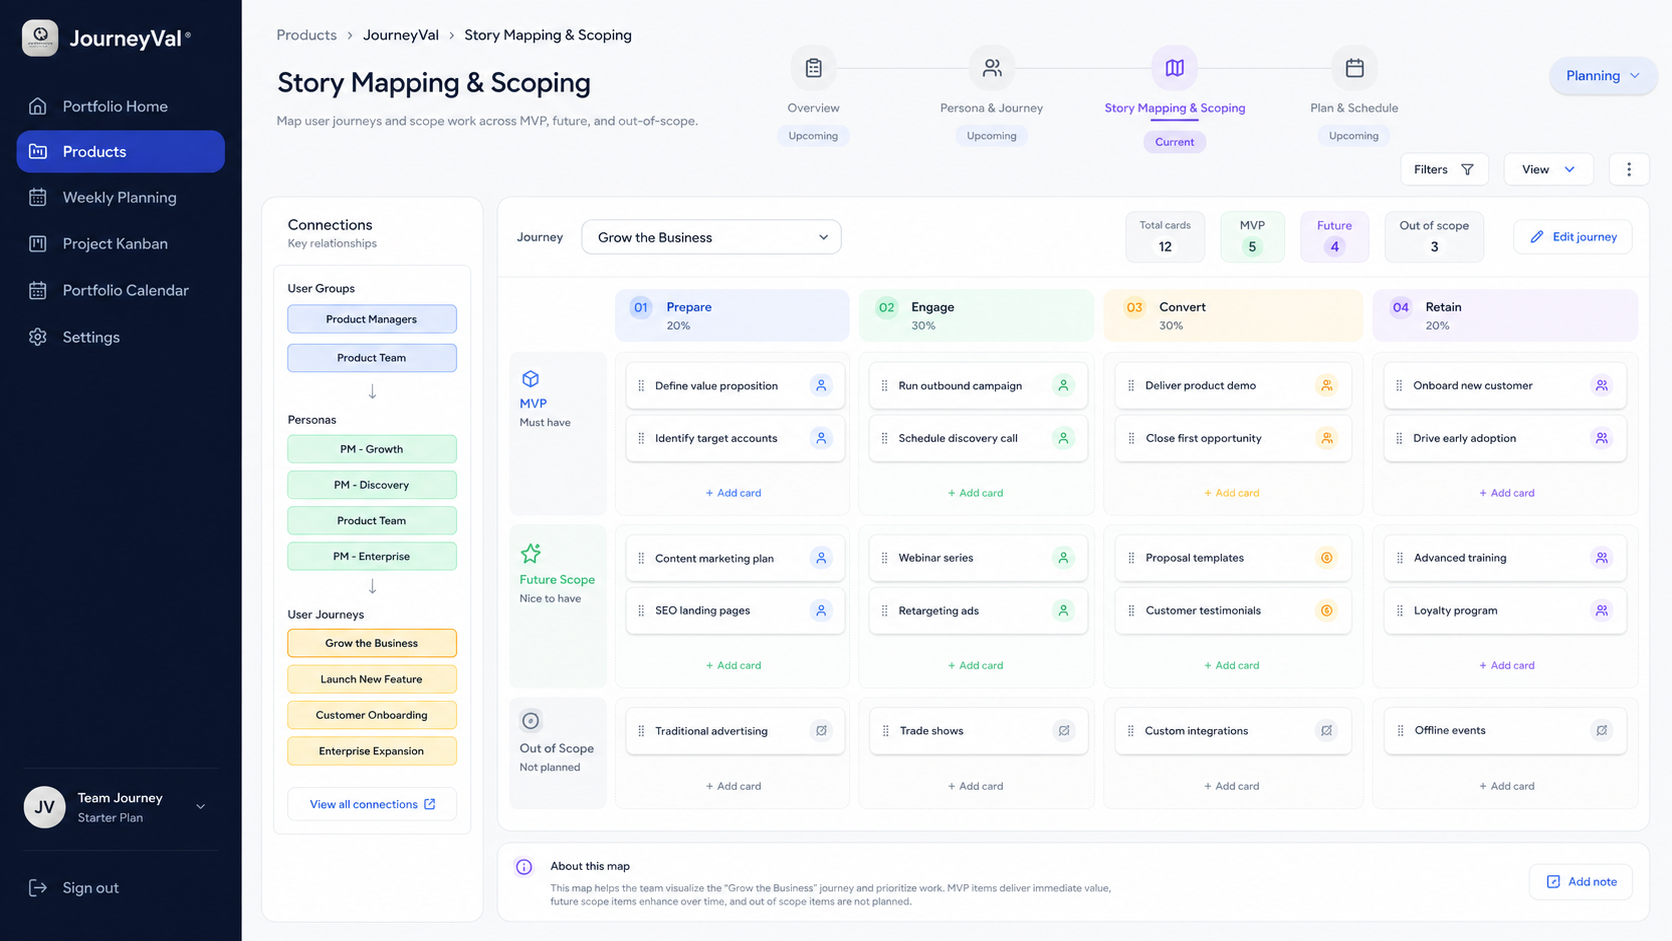Click the JourneyVal logo icon
The width and height of the screenshot is (1672, 941).
[x=40, y=38]
